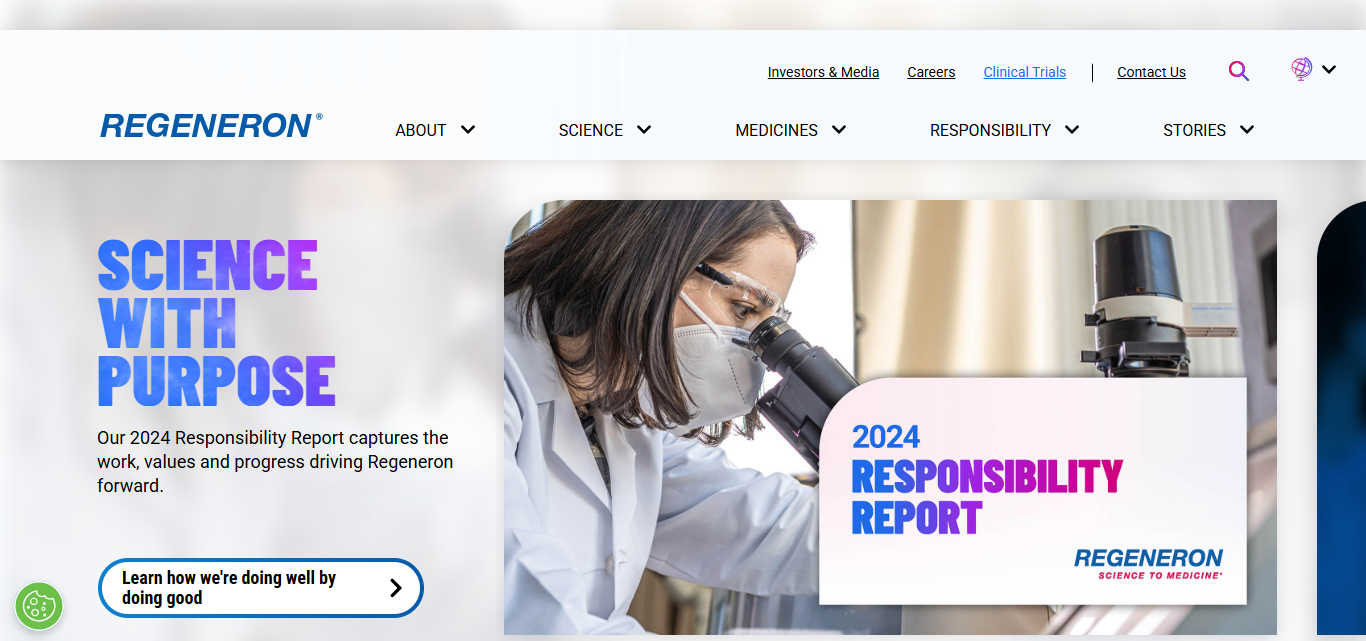Open the 2024 Responsibility Report image
The width and height of the screenshot is (1366, 641).
click(890, 417)
